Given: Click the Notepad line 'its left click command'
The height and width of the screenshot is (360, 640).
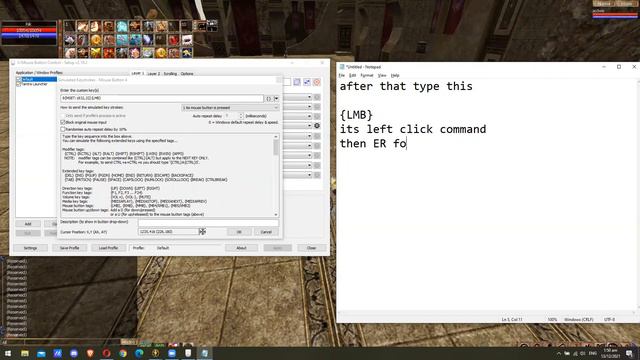Looking at the screenshot, I should (x=413, y=129).
